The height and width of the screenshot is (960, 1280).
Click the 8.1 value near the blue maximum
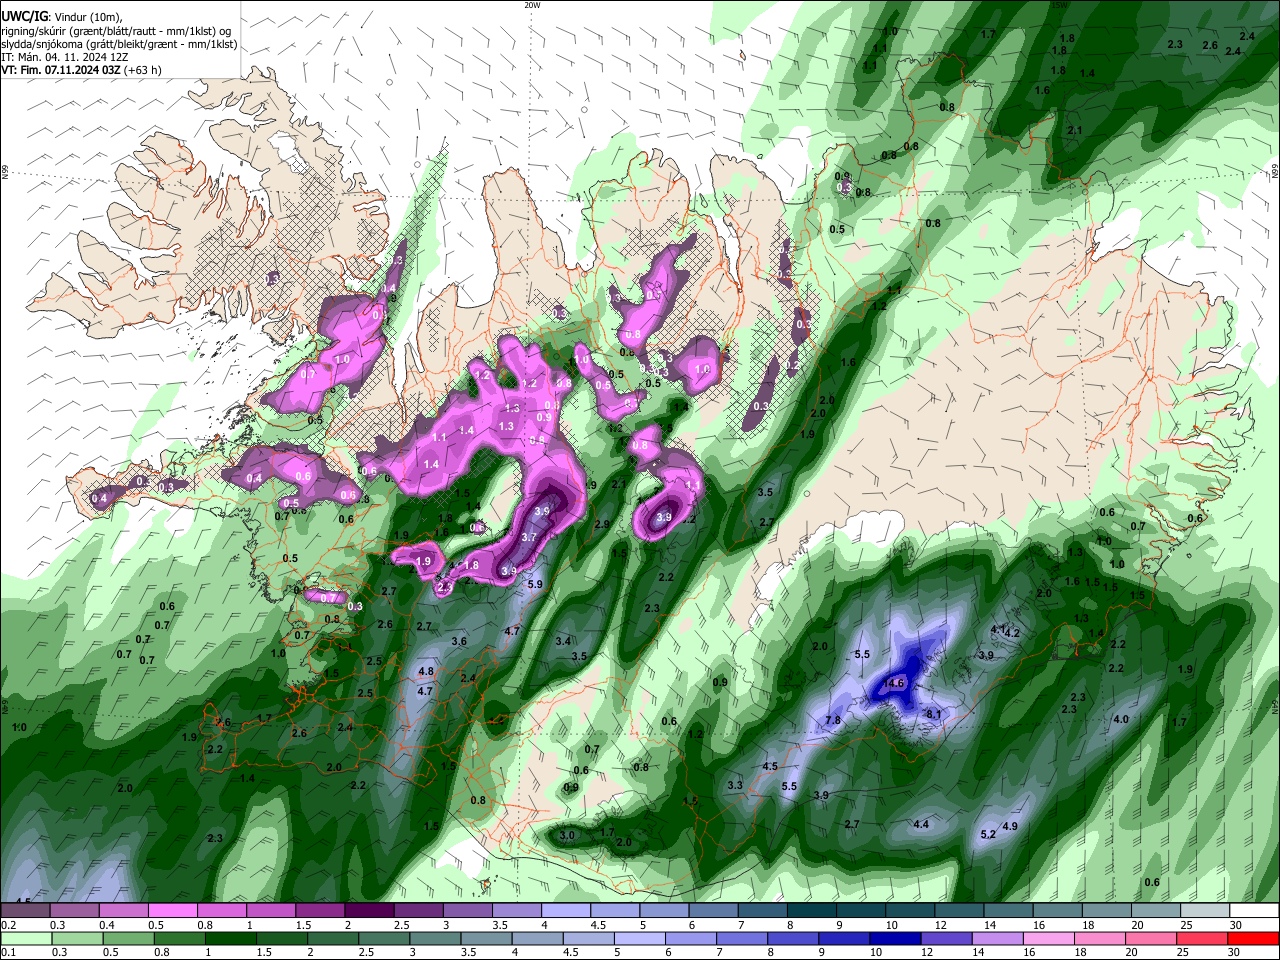[x=934, y=714]
